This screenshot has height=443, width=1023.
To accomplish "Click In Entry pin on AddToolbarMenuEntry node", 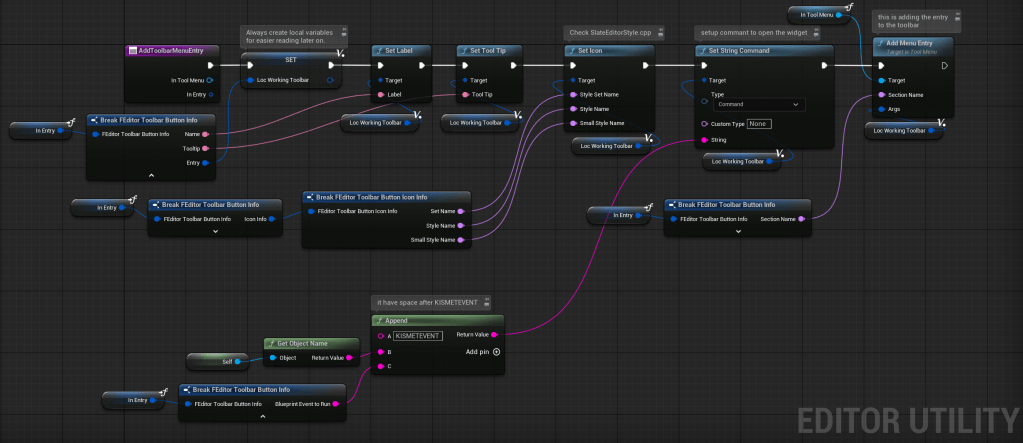I will tap(210, 95).
